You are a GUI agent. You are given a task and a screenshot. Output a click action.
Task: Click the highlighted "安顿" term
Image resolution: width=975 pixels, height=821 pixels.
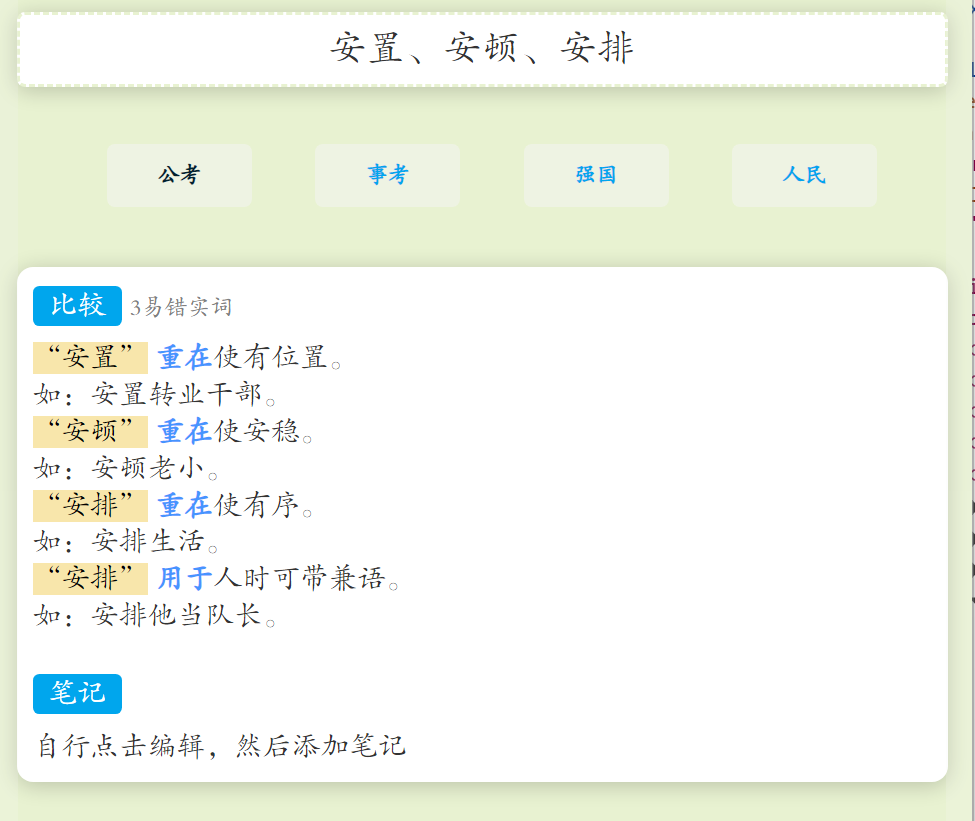point(90,432)
